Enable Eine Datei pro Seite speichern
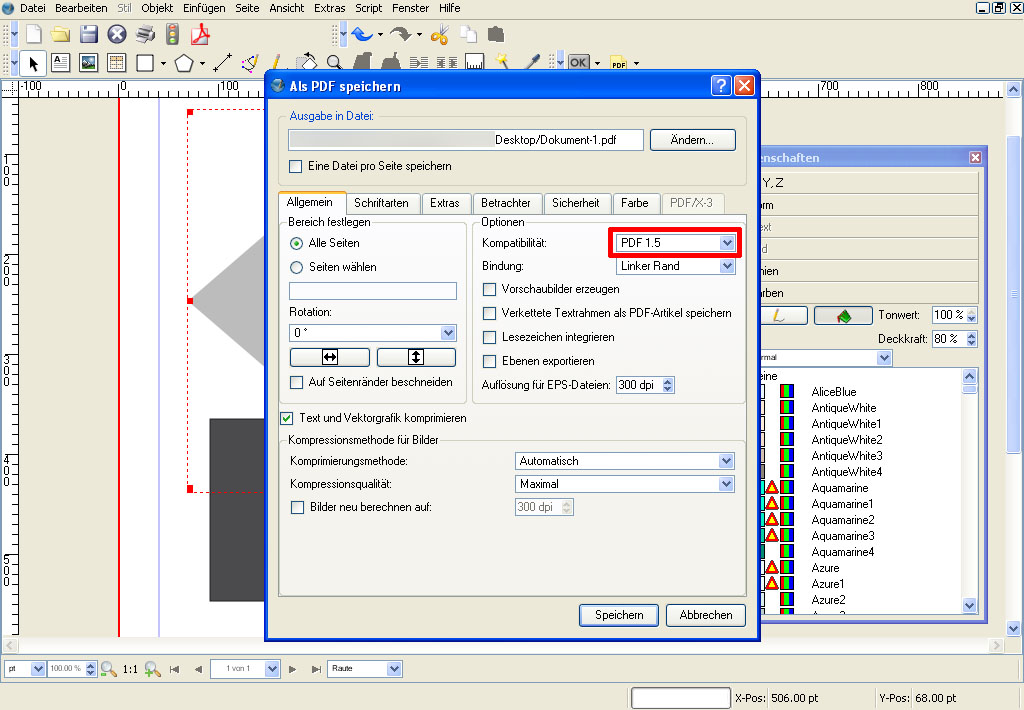 pyautogui.click(x=295, y=167)
